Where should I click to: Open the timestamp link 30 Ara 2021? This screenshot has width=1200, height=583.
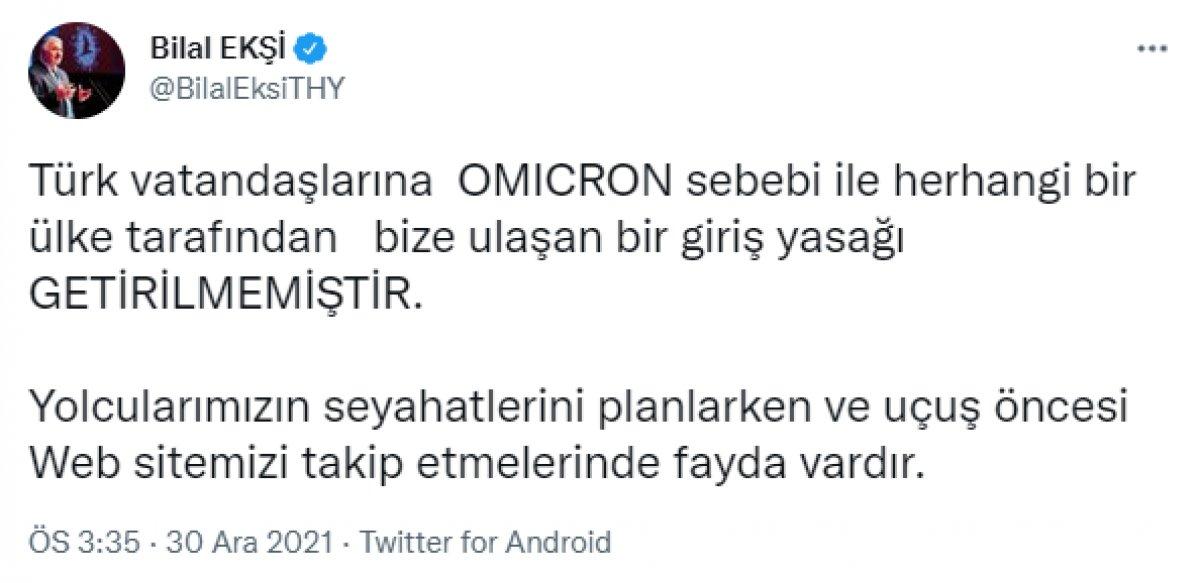[246, 536]
